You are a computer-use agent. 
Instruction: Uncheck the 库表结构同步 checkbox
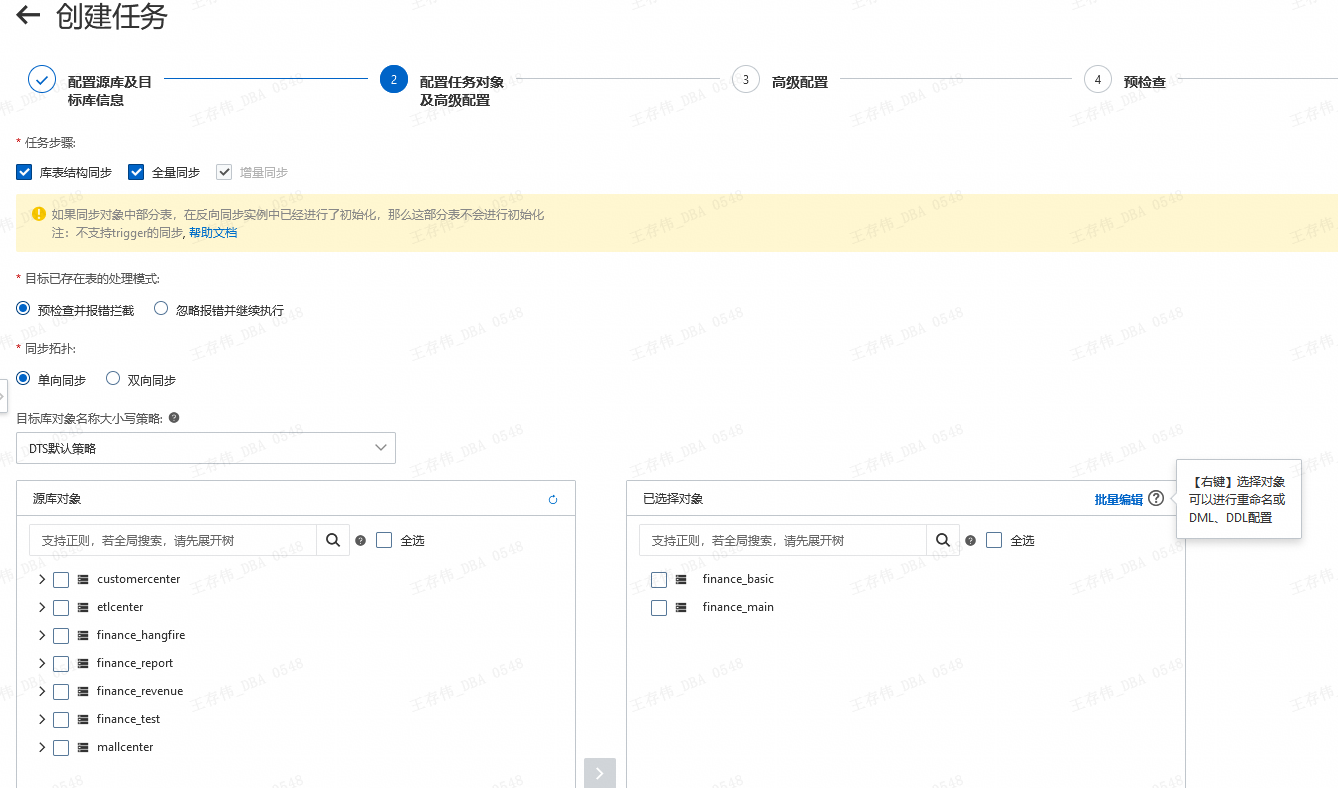25,172
